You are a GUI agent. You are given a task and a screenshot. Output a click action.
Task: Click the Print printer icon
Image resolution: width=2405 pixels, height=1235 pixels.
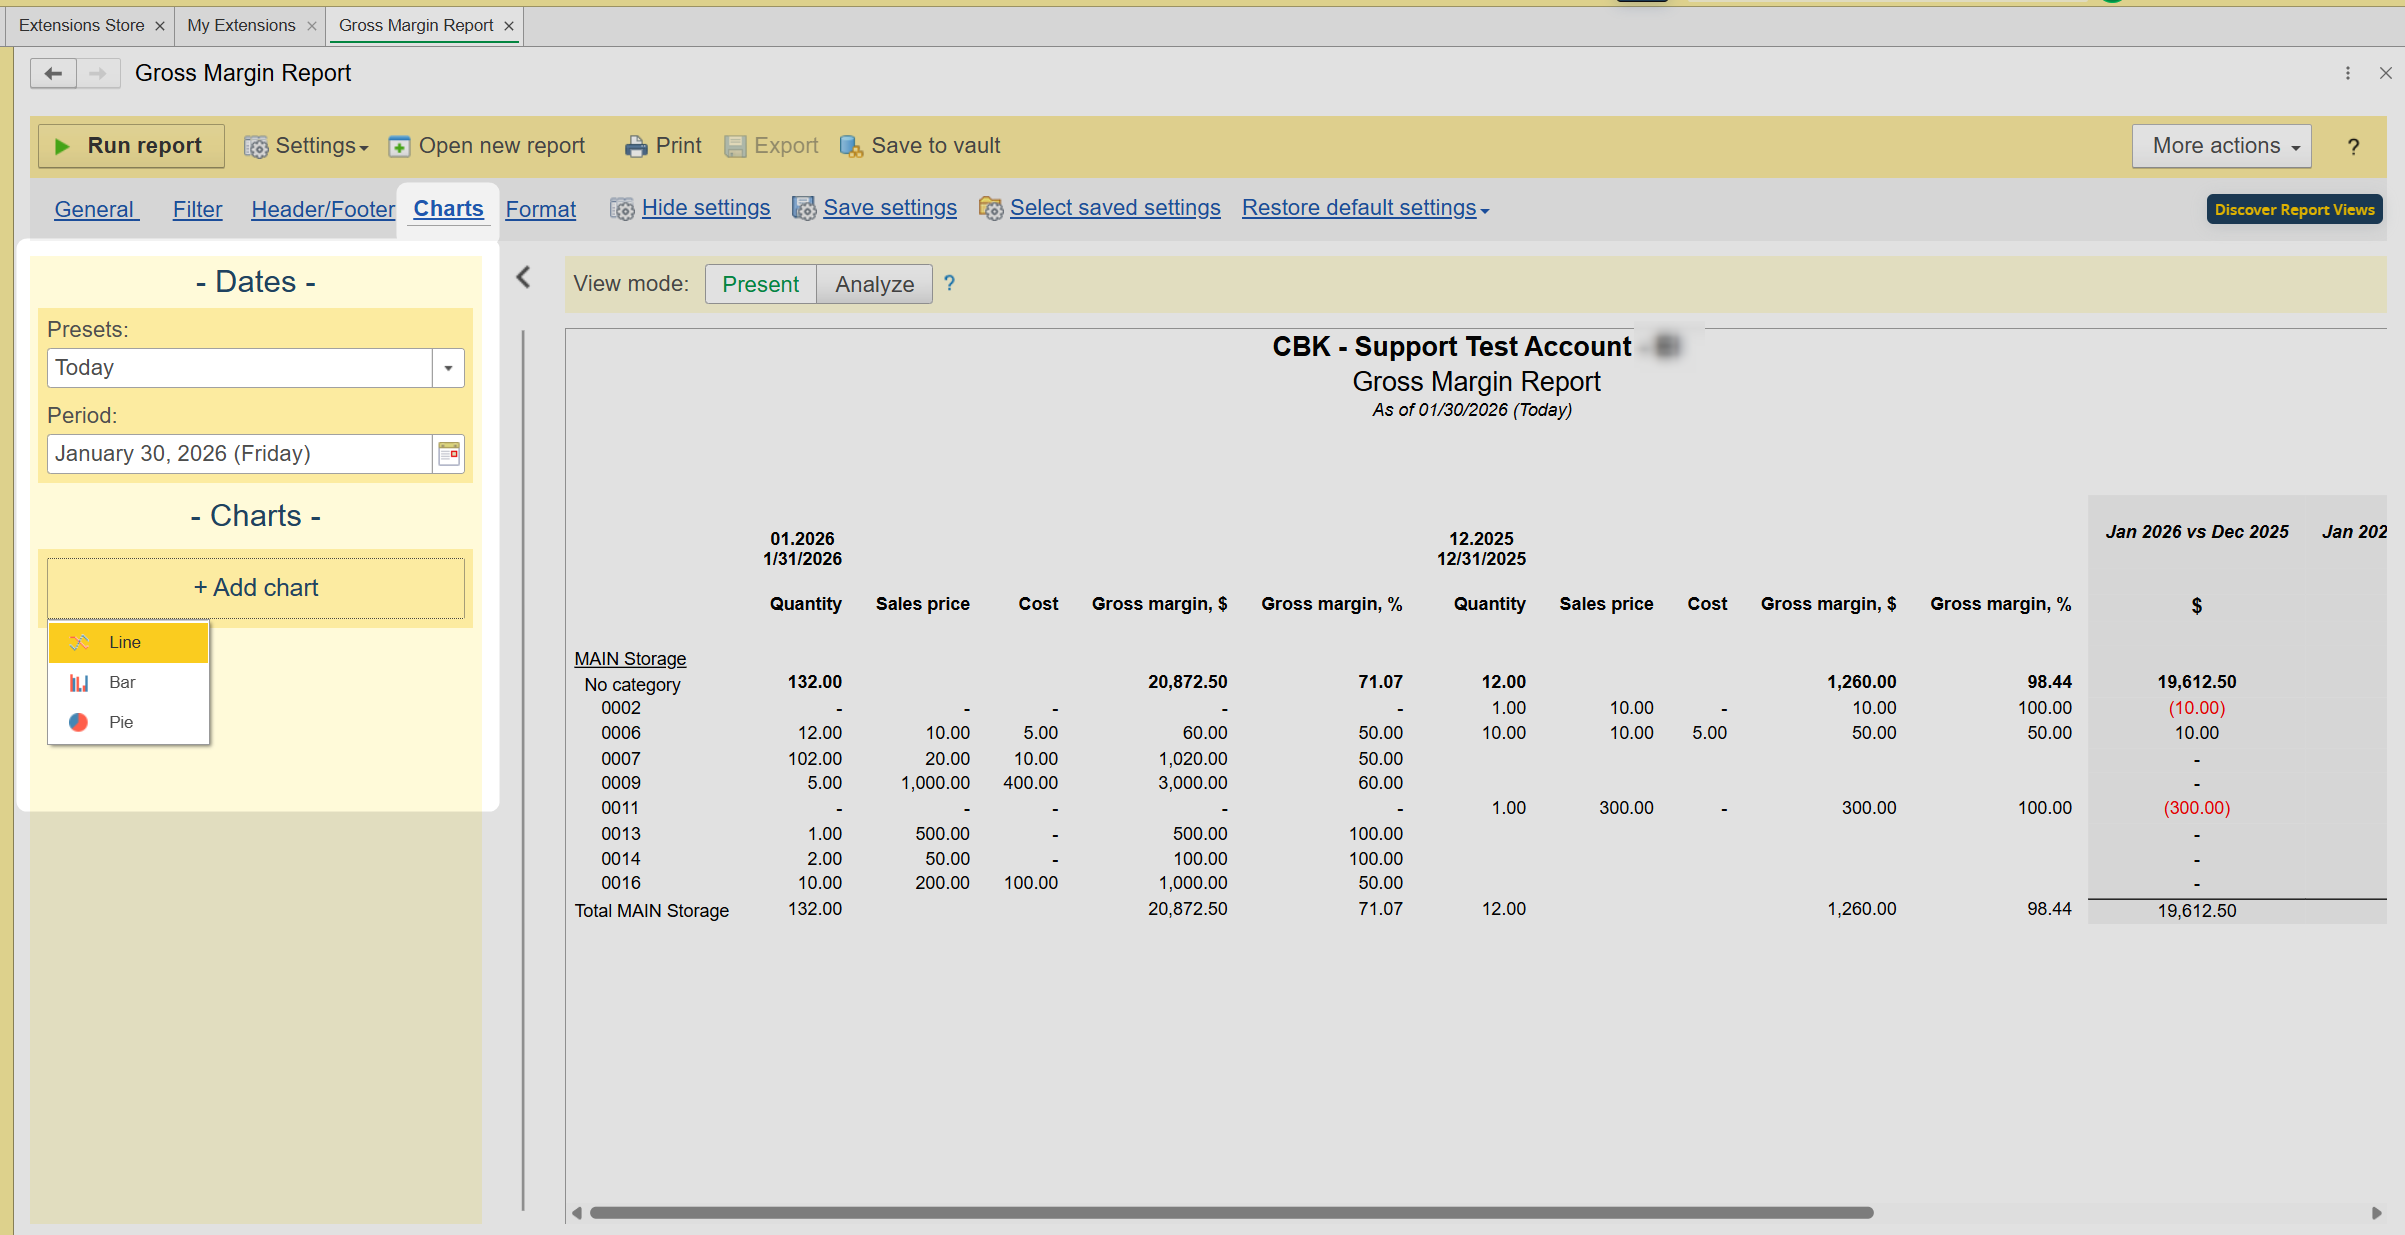[635, 147]
